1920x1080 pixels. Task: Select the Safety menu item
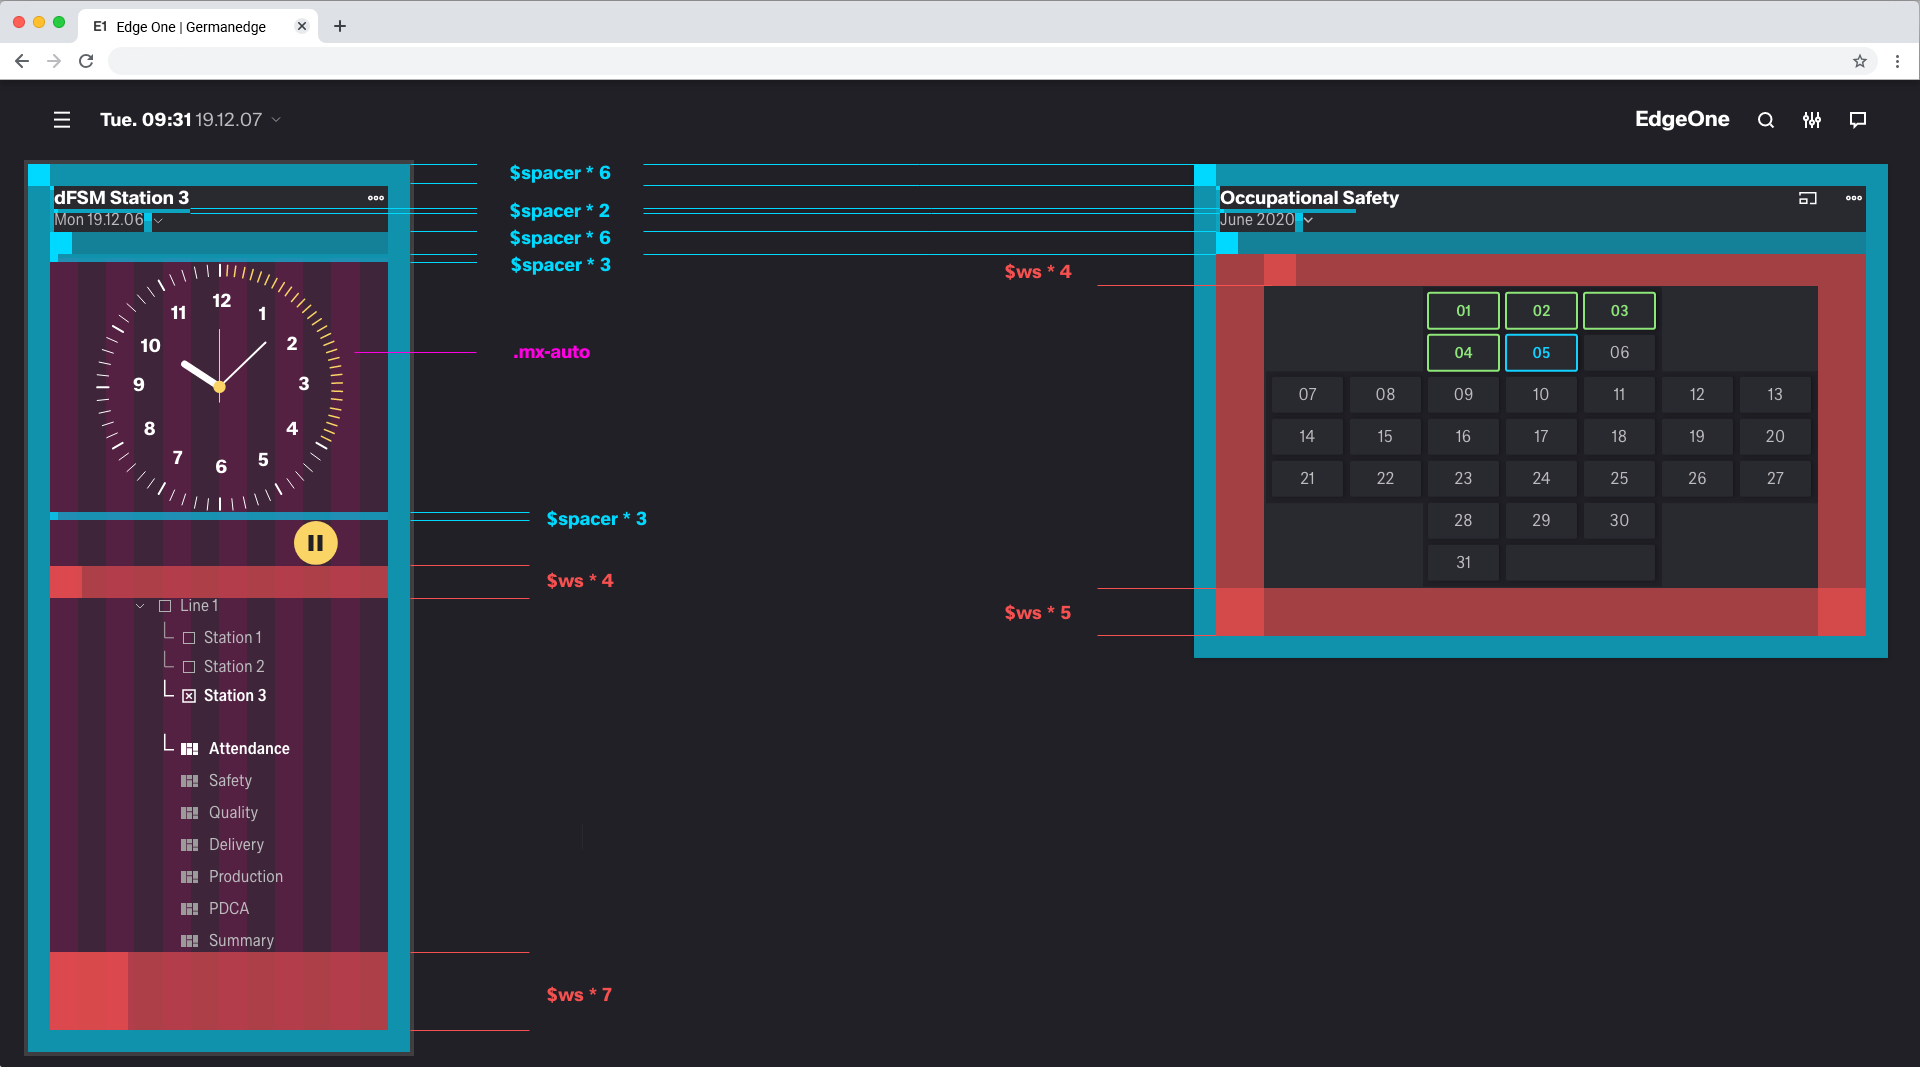(230, 781)
